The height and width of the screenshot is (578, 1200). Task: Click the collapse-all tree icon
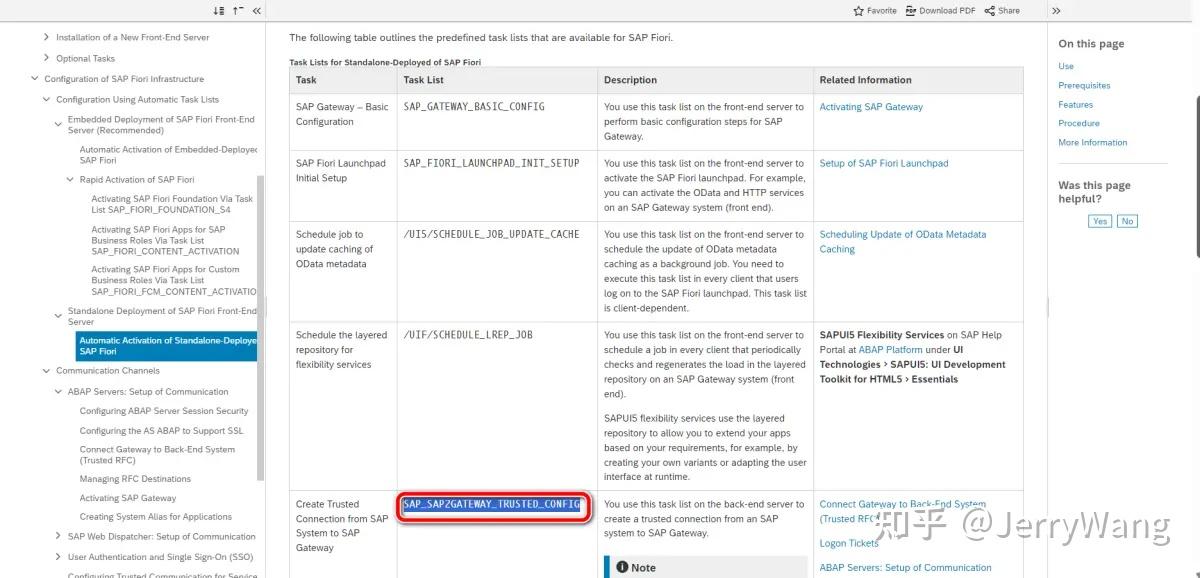tap(238, 10)
